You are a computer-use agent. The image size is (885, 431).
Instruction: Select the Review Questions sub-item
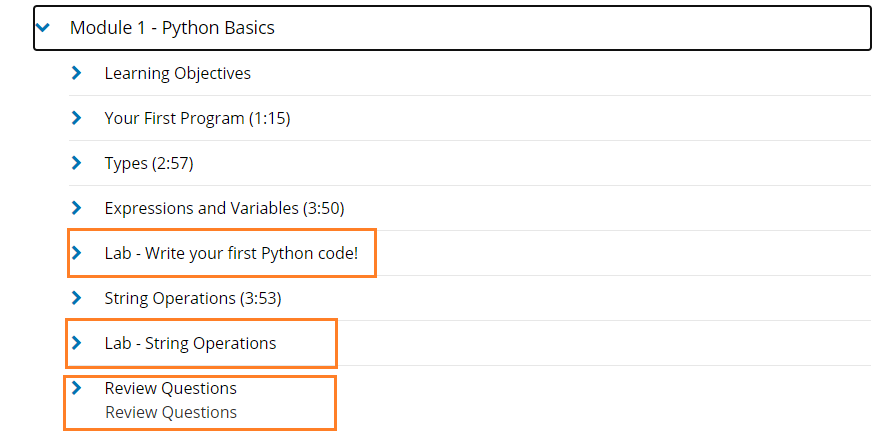(171, 412)
